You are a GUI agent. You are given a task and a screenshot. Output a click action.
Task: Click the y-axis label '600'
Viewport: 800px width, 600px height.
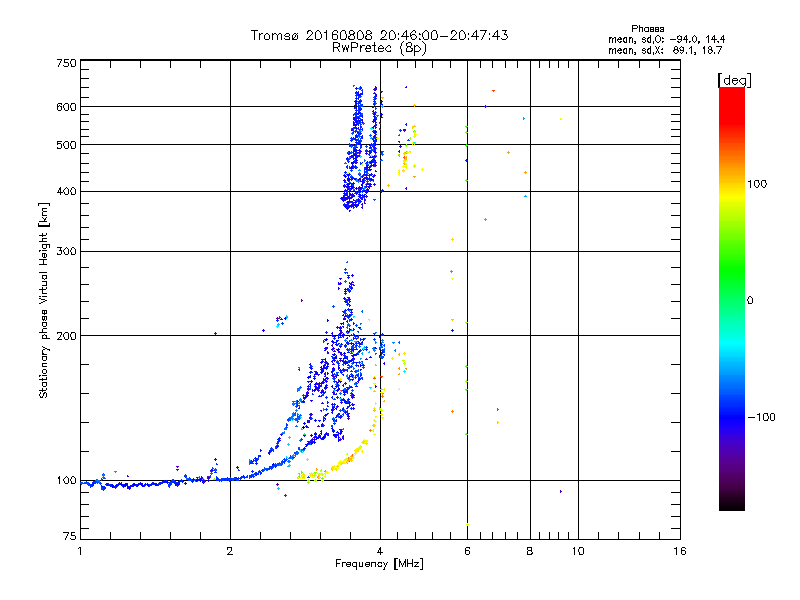66,107
